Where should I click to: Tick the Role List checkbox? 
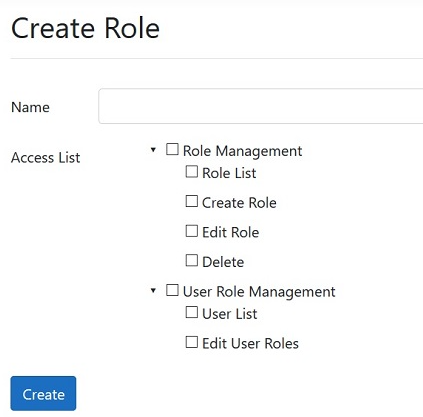tap(192, 172)
